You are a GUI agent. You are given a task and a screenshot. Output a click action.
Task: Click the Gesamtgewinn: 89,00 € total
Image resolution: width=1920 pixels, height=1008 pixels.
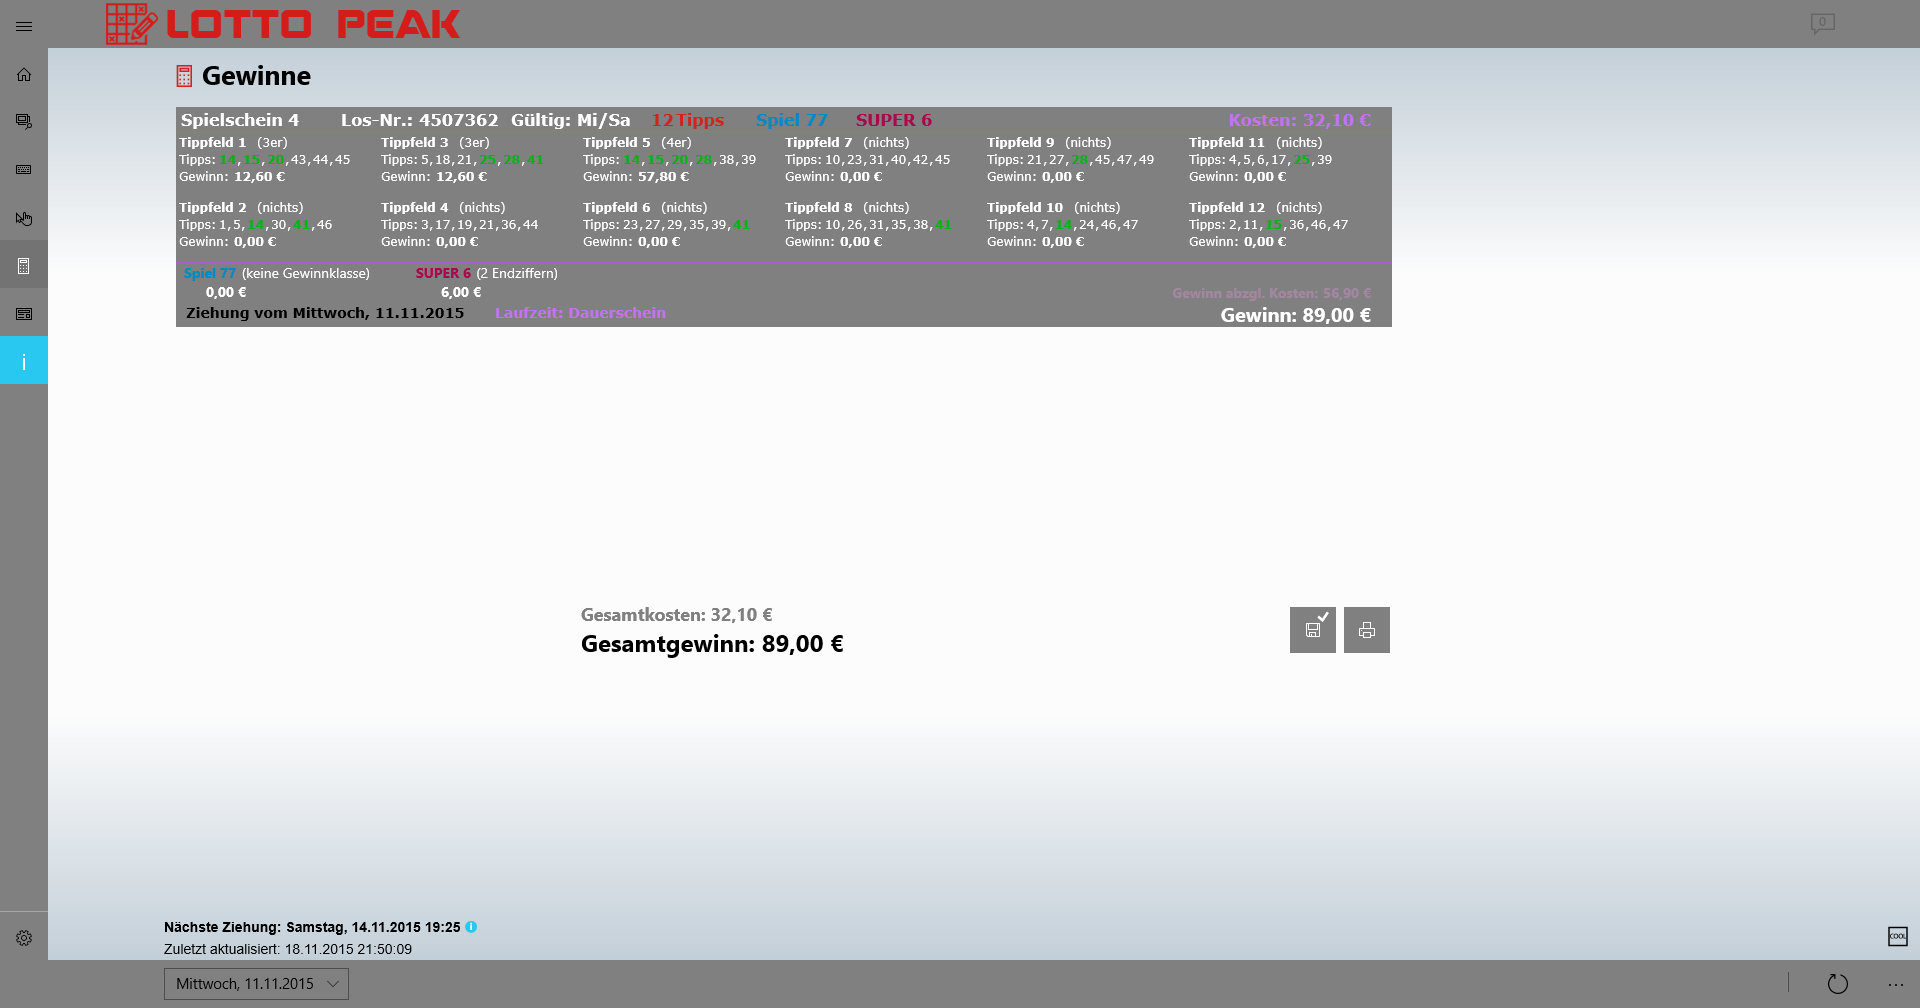(x=712, y=644)
